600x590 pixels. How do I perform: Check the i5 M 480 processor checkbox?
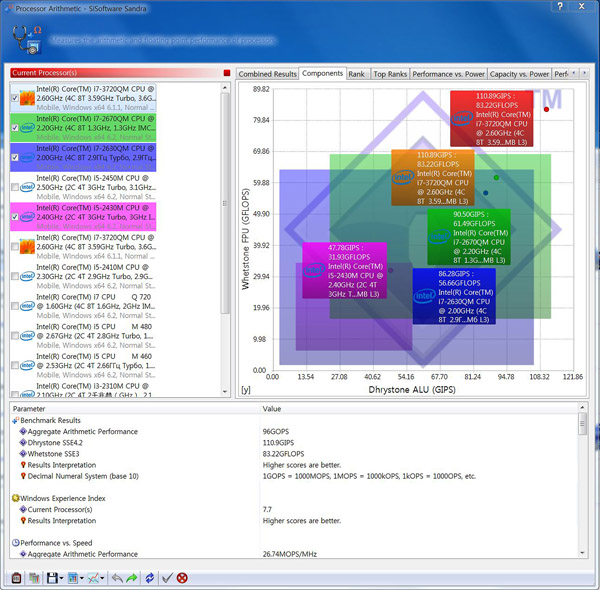[15, 336]
